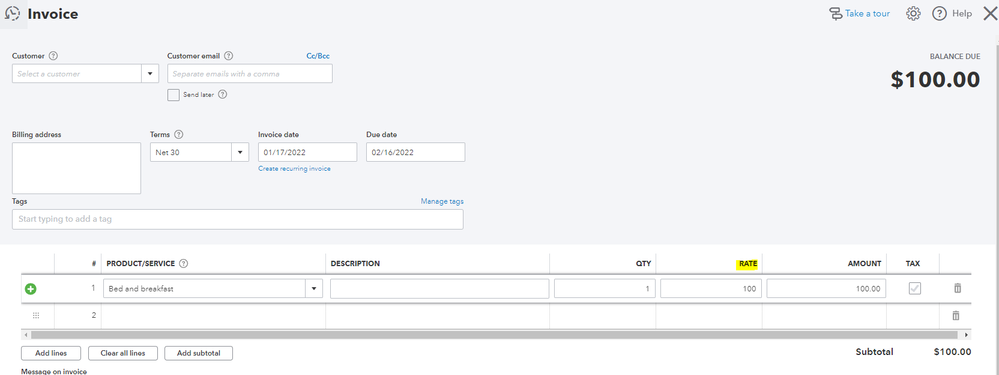Open the Customer dropdown arrow
This screenshot has width=999, height=375.
click(x=150, y=74)
